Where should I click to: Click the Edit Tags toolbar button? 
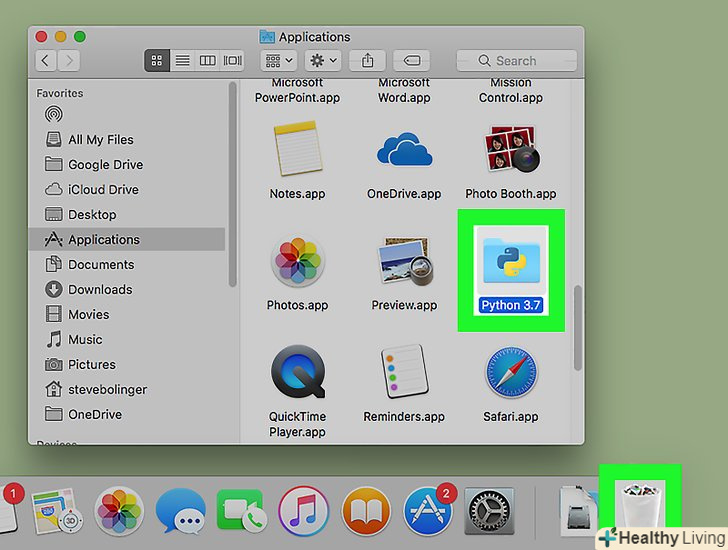[411, 61]
